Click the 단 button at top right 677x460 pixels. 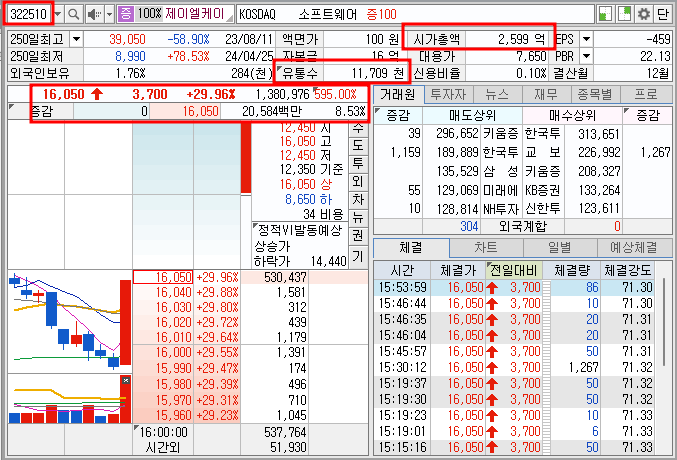point(663,14)
